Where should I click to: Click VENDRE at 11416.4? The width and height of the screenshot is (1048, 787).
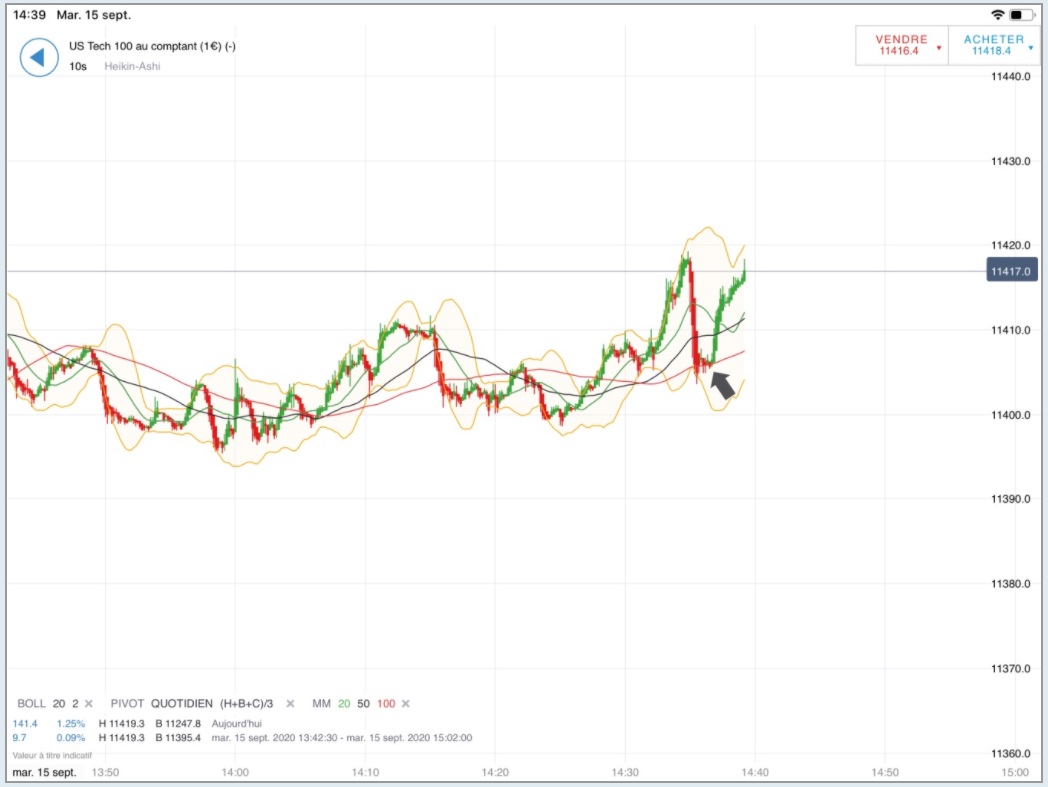pos(902,45)
